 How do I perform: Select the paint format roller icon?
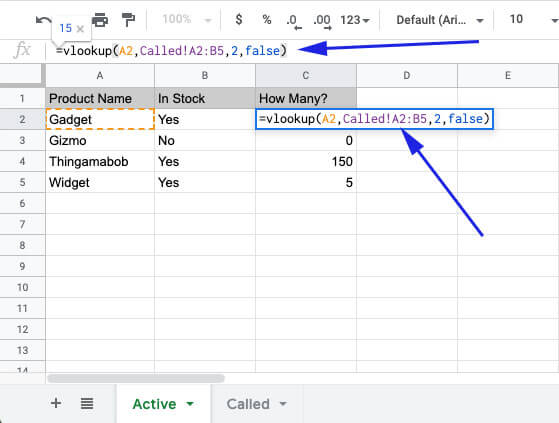(x=128, y=20)
